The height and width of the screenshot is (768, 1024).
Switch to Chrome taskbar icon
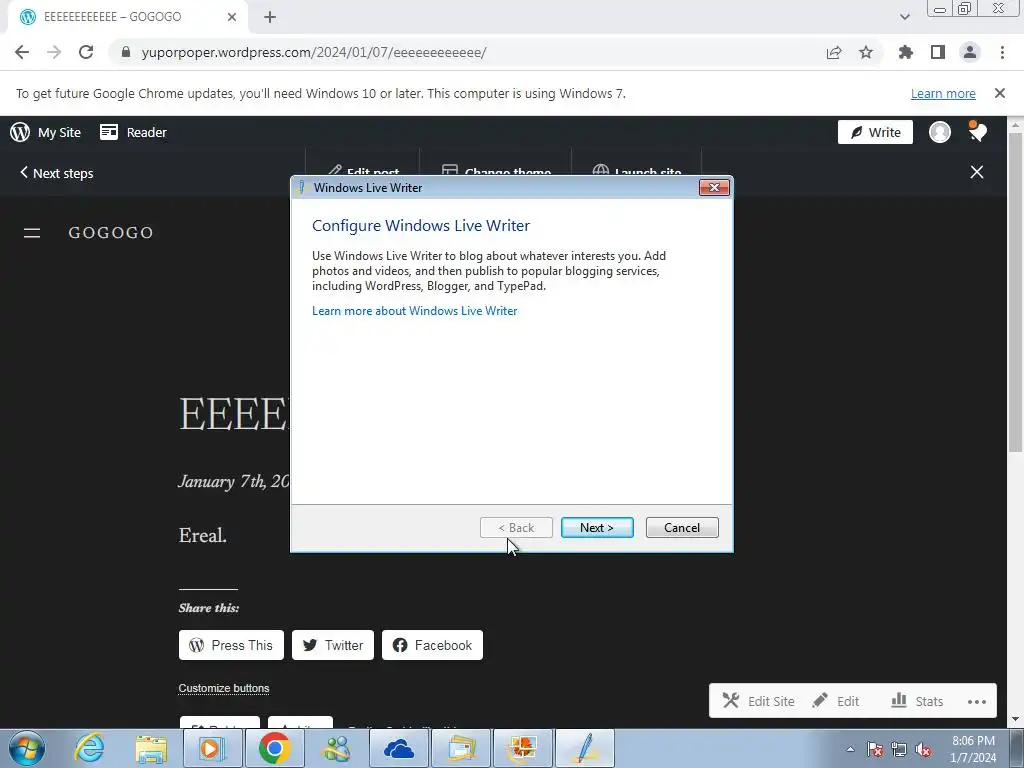[275, 748]
